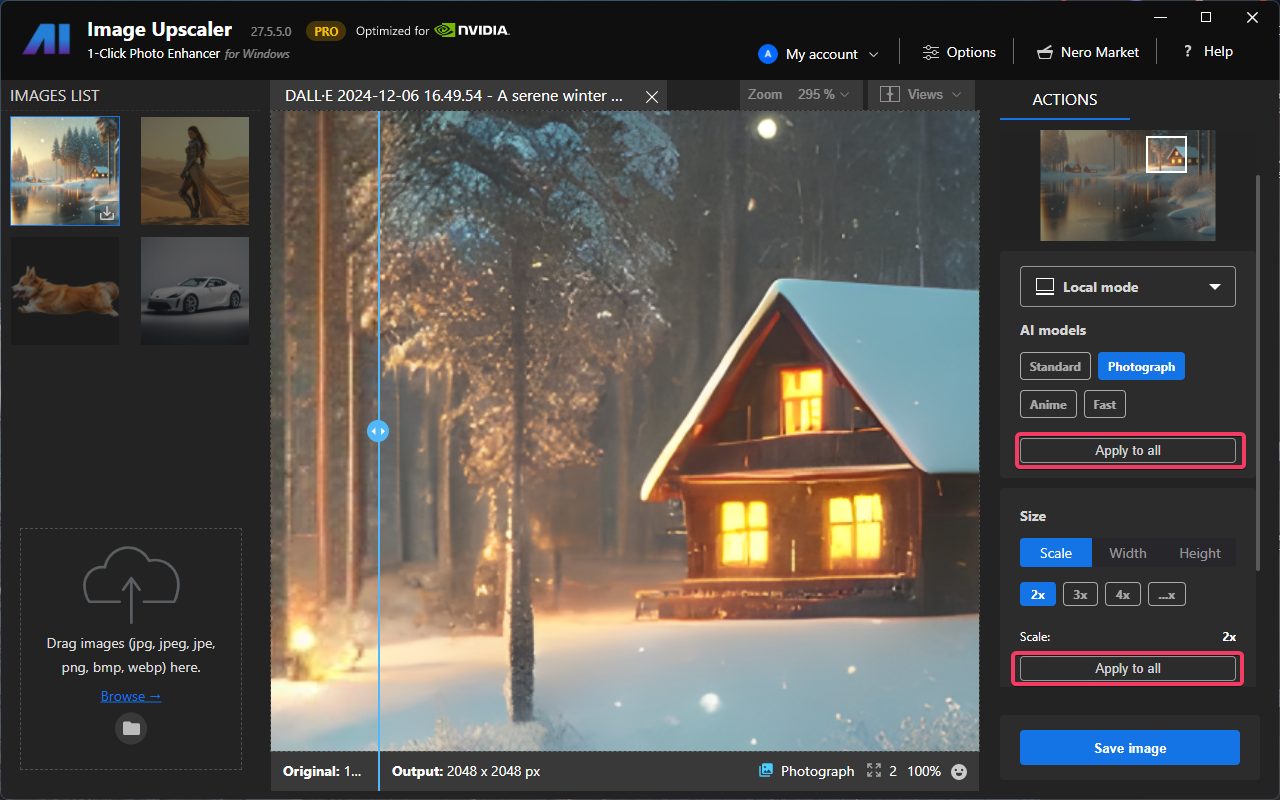
Task: Click the download icon on winter thumbnail
Action: click(107, 213)
